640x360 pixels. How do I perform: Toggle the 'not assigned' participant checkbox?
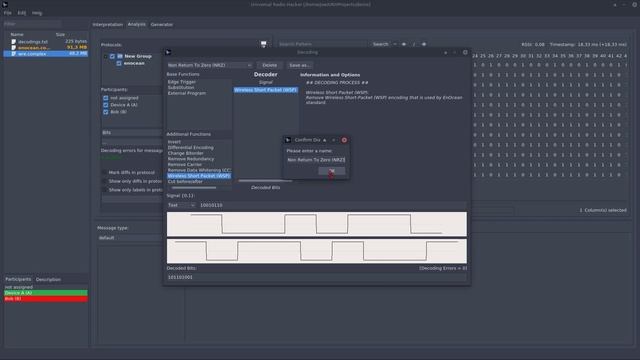click(106, 98)
